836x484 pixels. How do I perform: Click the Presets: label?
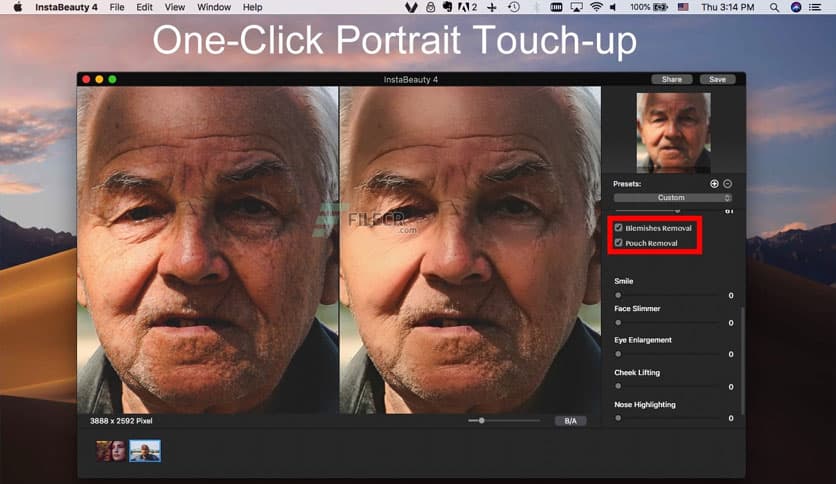point(627,184)
